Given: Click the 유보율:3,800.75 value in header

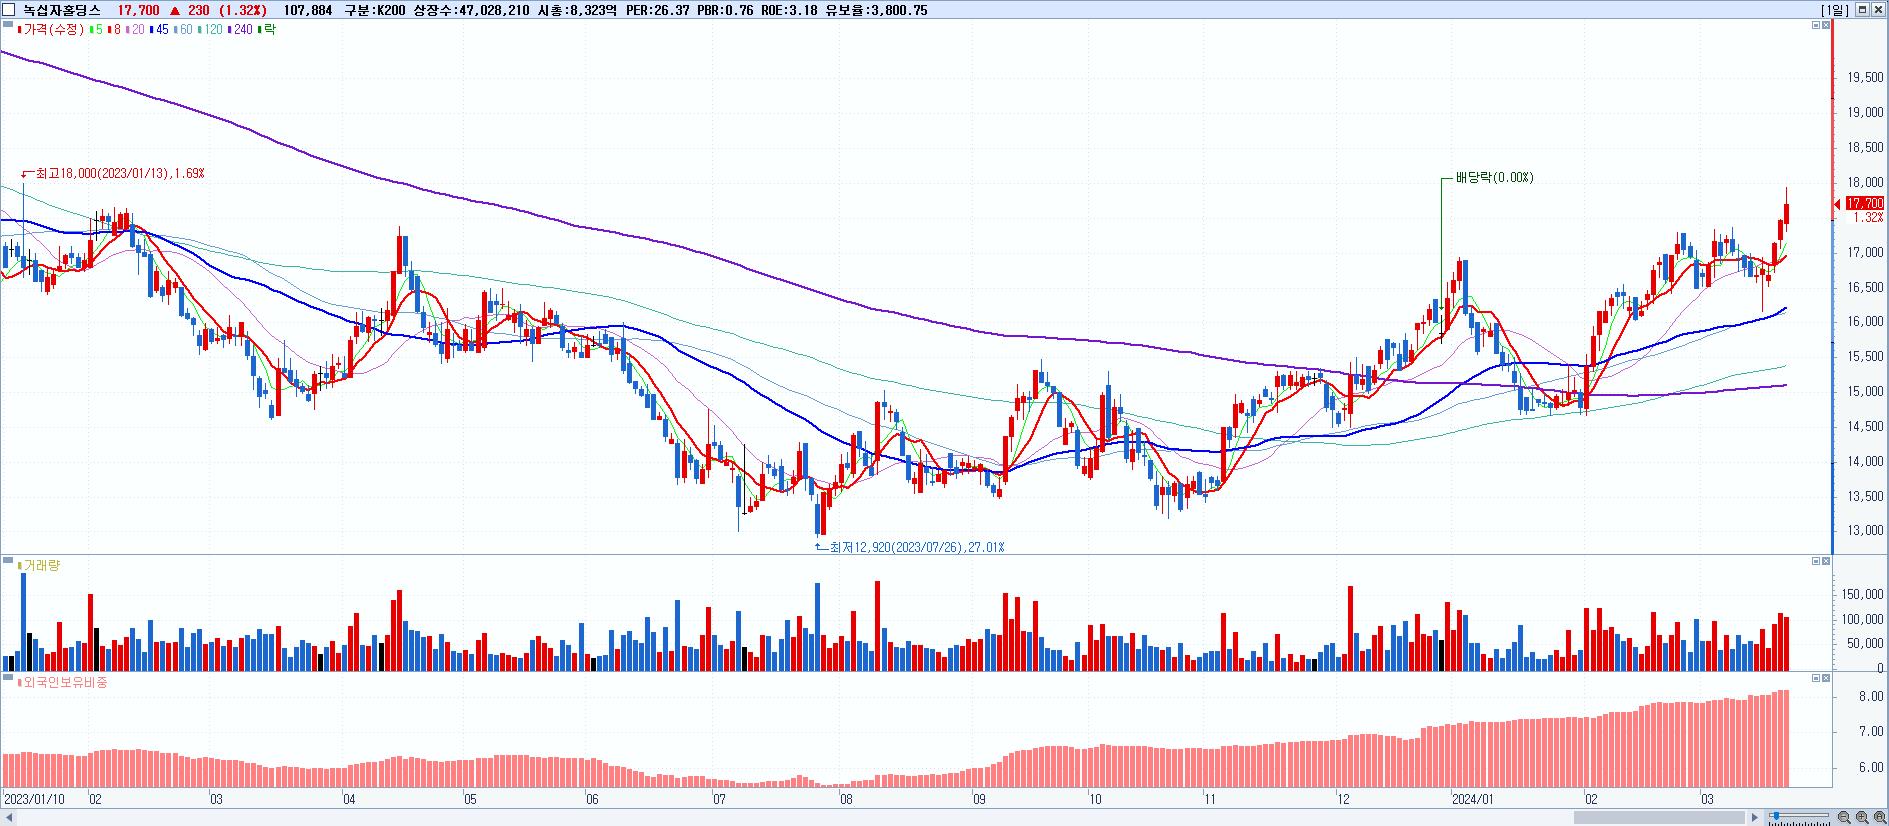Looking at the screenshot, I should [x=876, y=10].
